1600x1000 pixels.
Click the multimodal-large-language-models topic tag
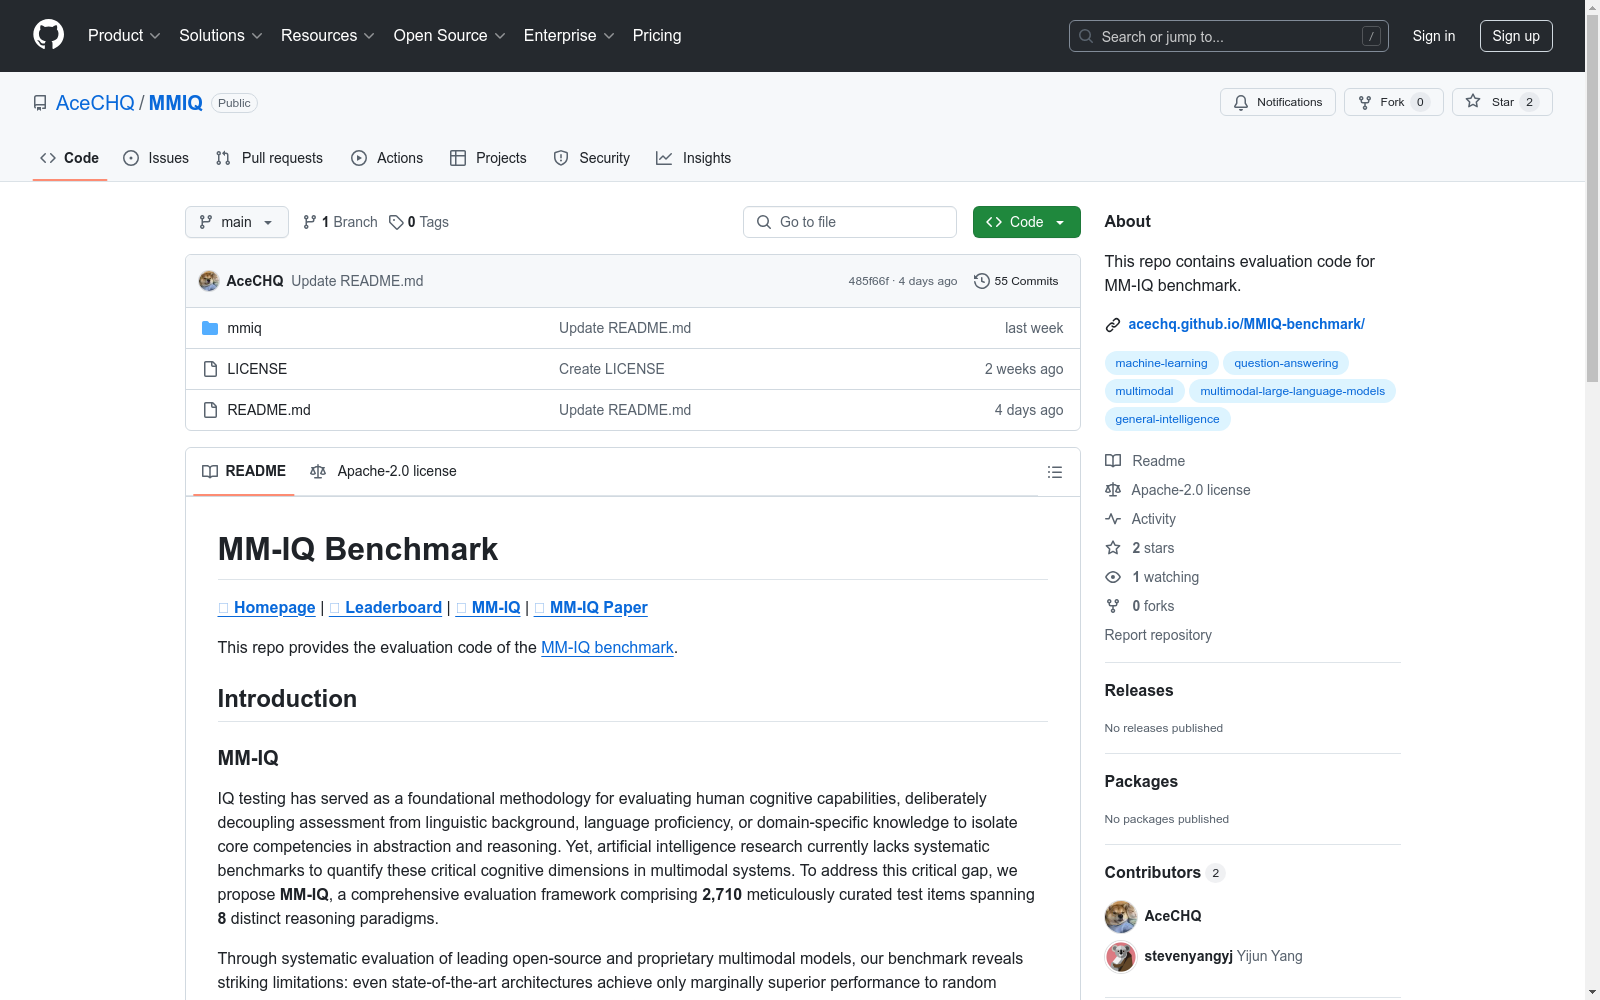(1292, 391)
